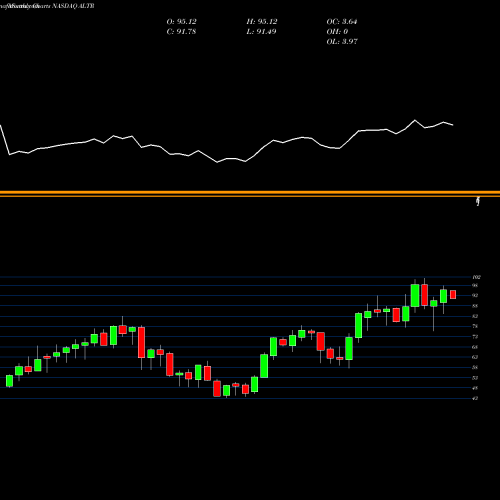Click the 42 price axis label

(475, 398)
